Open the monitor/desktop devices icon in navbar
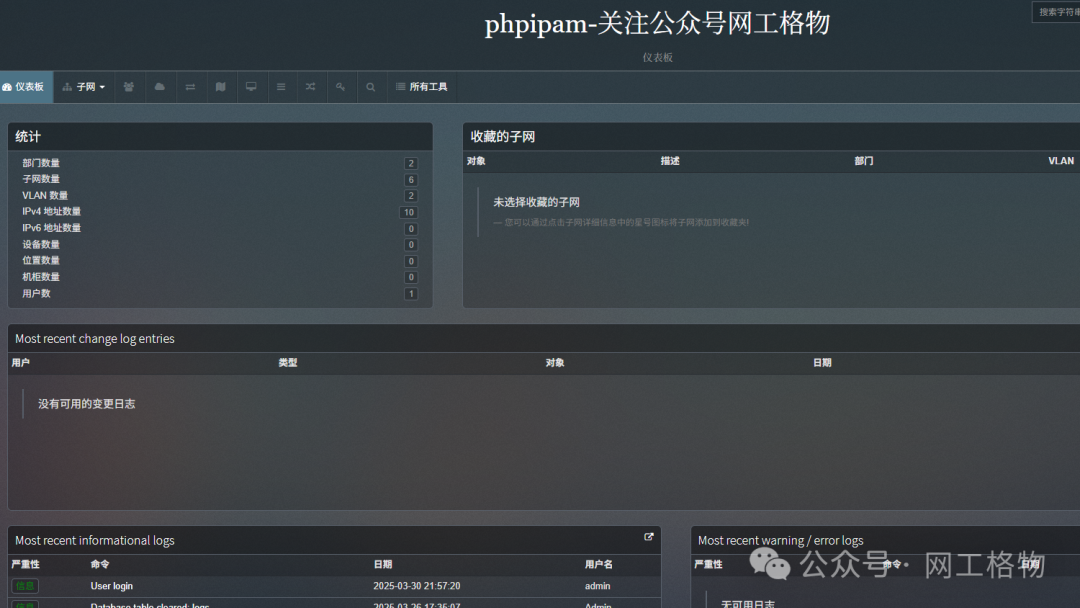The height and width of the screenshot is (608, 1080). click(x=251, y=87)
